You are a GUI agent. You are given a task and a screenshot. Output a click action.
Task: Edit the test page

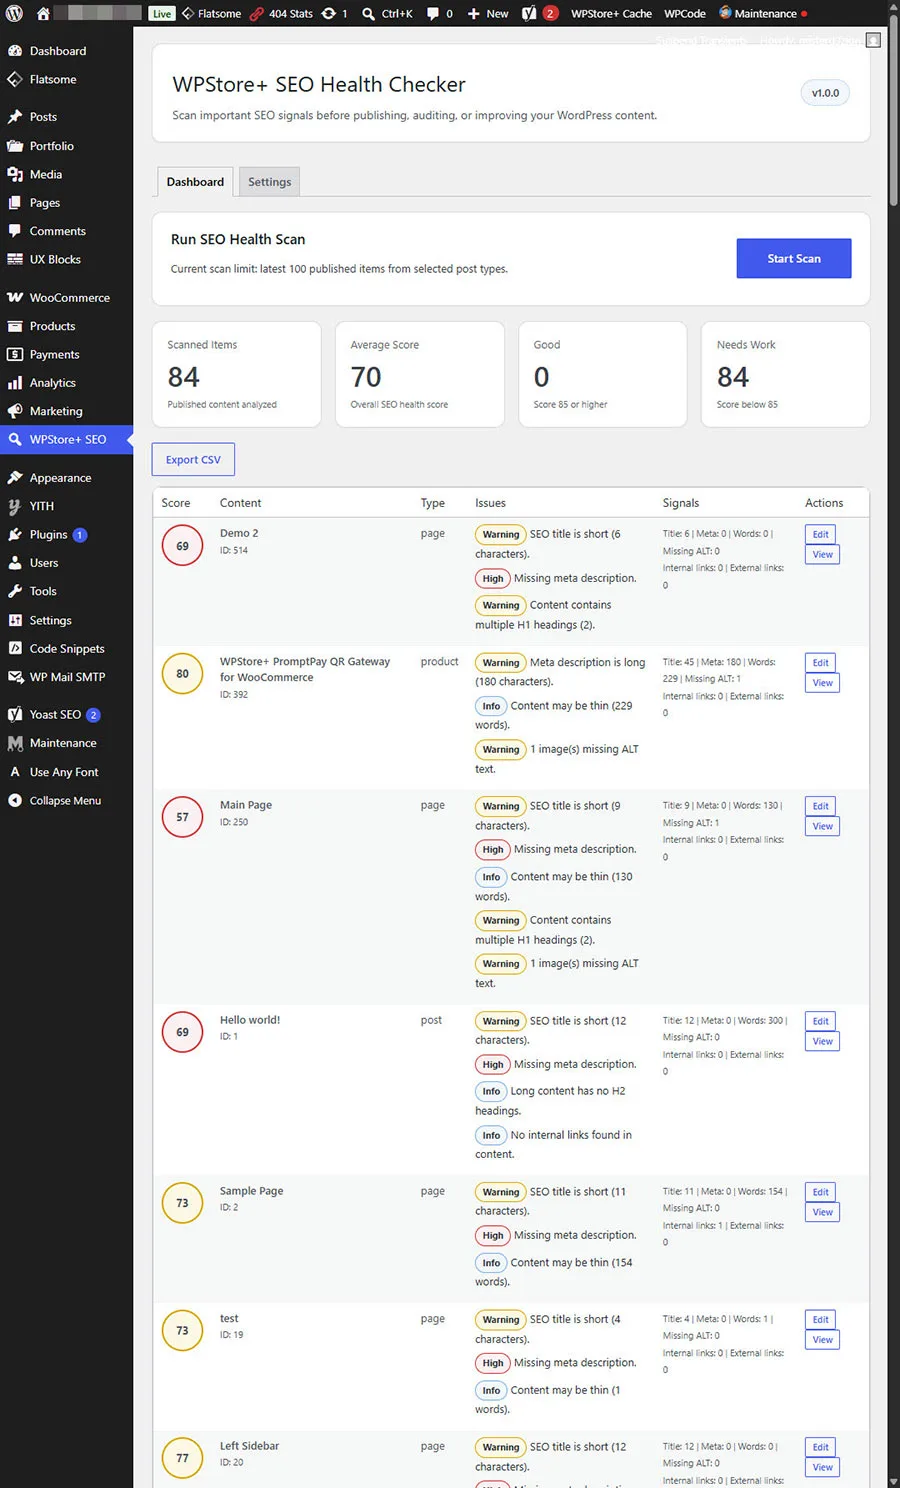[820, 1320]
